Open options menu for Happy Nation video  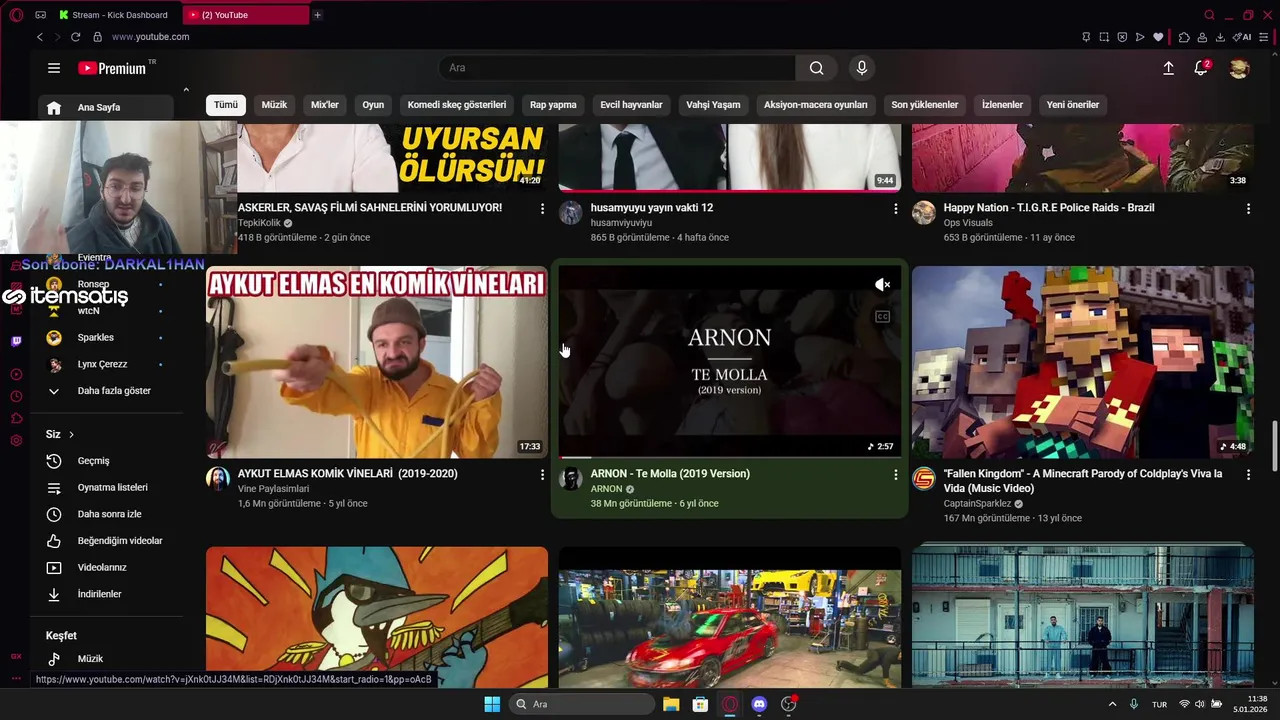click(1248, 208)
